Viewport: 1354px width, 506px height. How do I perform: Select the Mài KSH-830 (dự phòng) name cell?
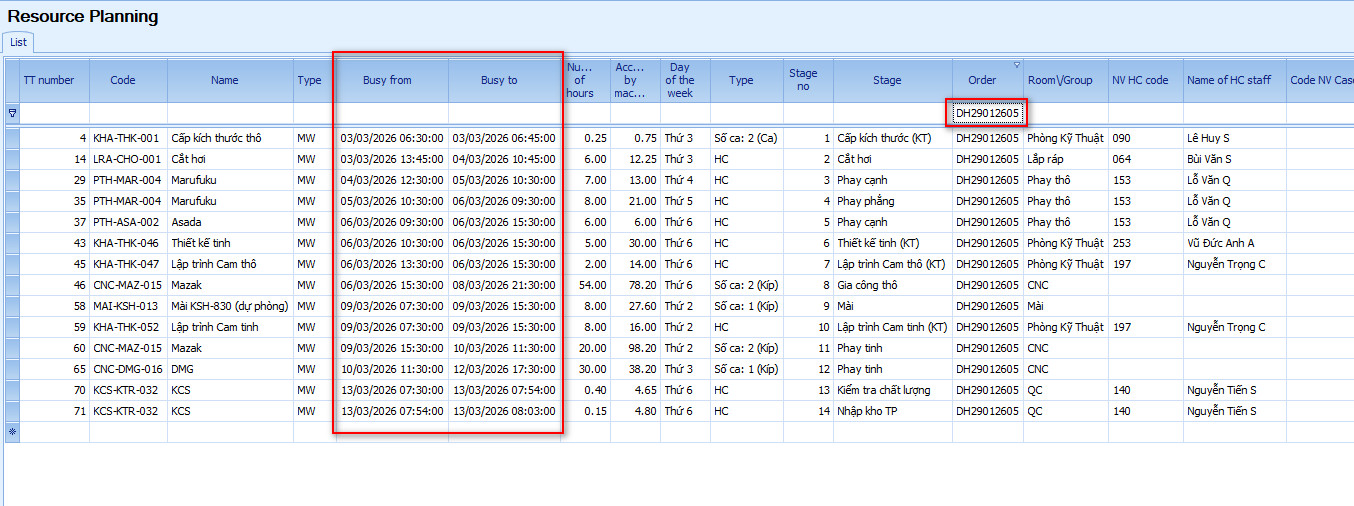coord(229,306)
